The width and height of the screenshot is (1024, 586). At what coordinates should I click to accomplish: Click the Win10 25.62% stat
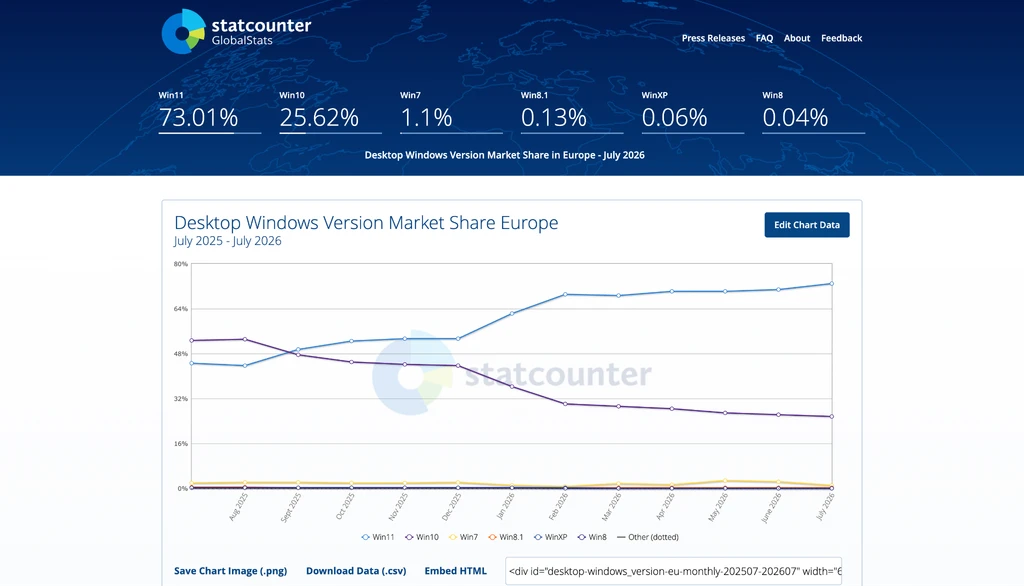pos(330,112)
